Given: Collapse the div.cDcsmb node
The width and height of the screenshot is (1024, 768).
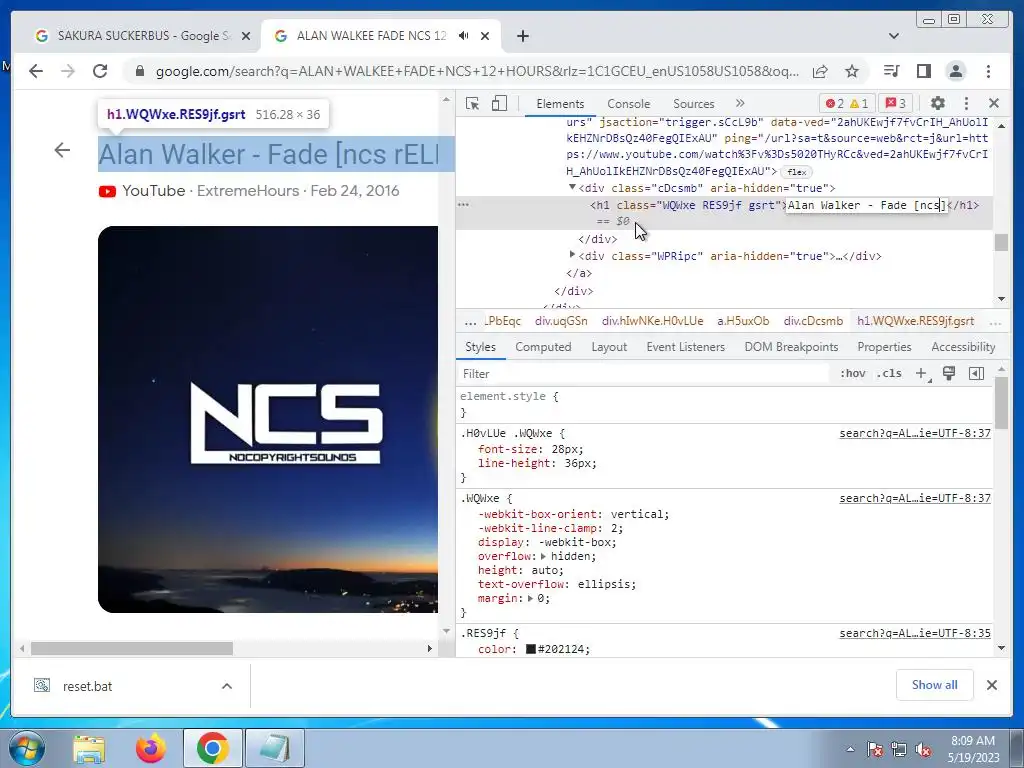Looking at the screenshot, I should (572, 187).
